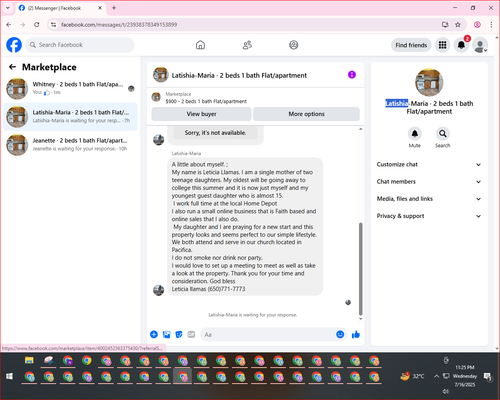The image size is (500, 400).
Task: Expand Customize chat section
Action: point(429,164)
